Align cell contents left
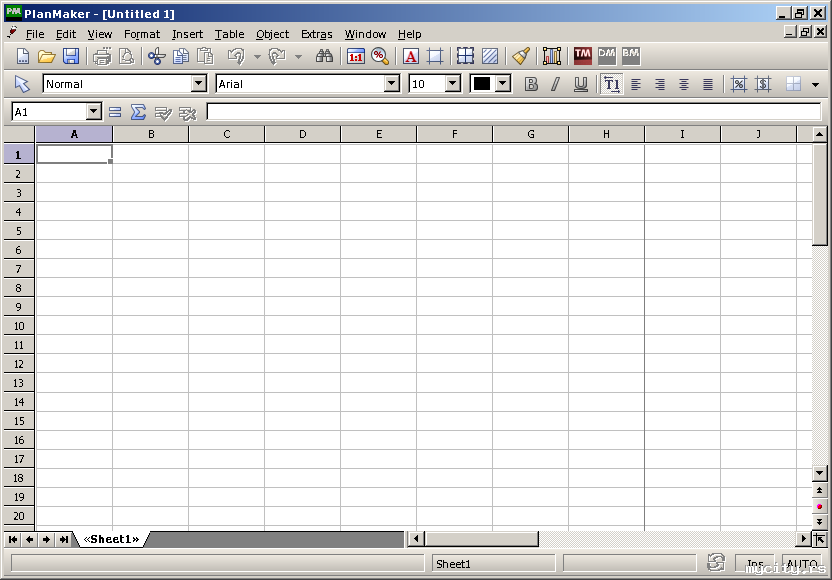Image resolution: width=832 pixels, height=580 pixels. pyautogui.click(x=636, y=84)
